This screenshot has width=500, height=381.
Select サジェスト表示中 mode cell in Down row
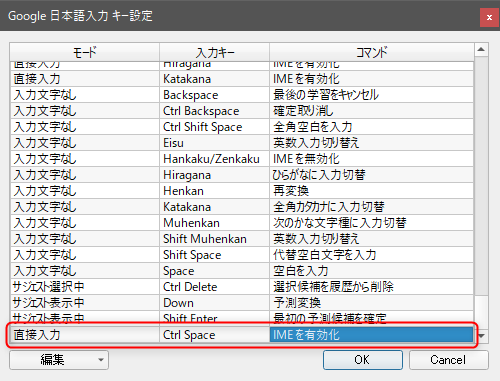[x=85, y=303]
